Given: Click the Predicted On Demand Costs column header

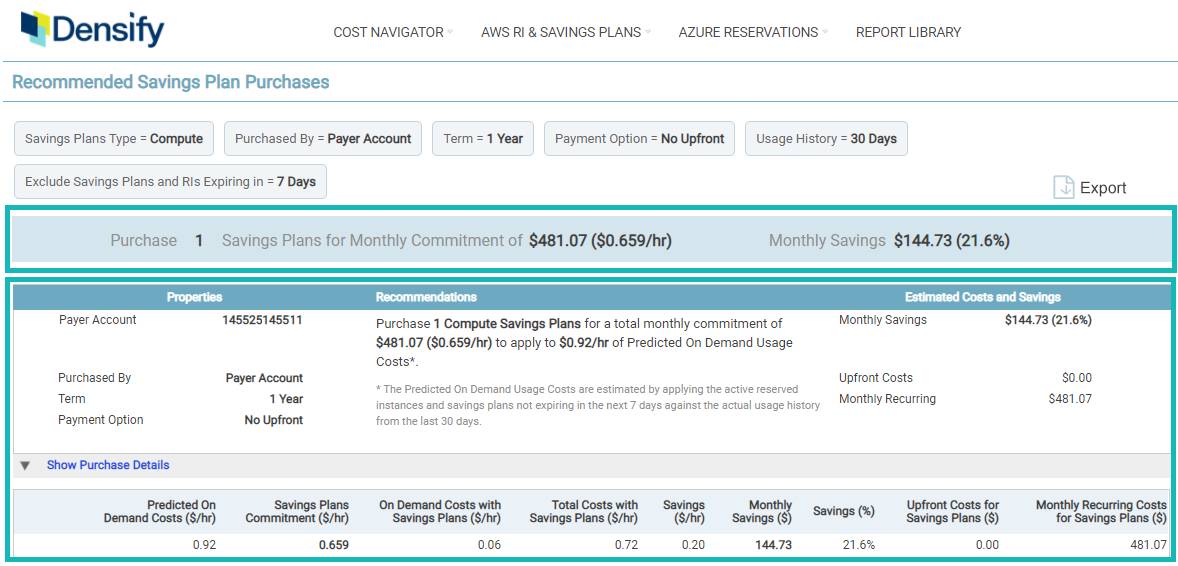Looking at the screenshot, I should 160,511.
